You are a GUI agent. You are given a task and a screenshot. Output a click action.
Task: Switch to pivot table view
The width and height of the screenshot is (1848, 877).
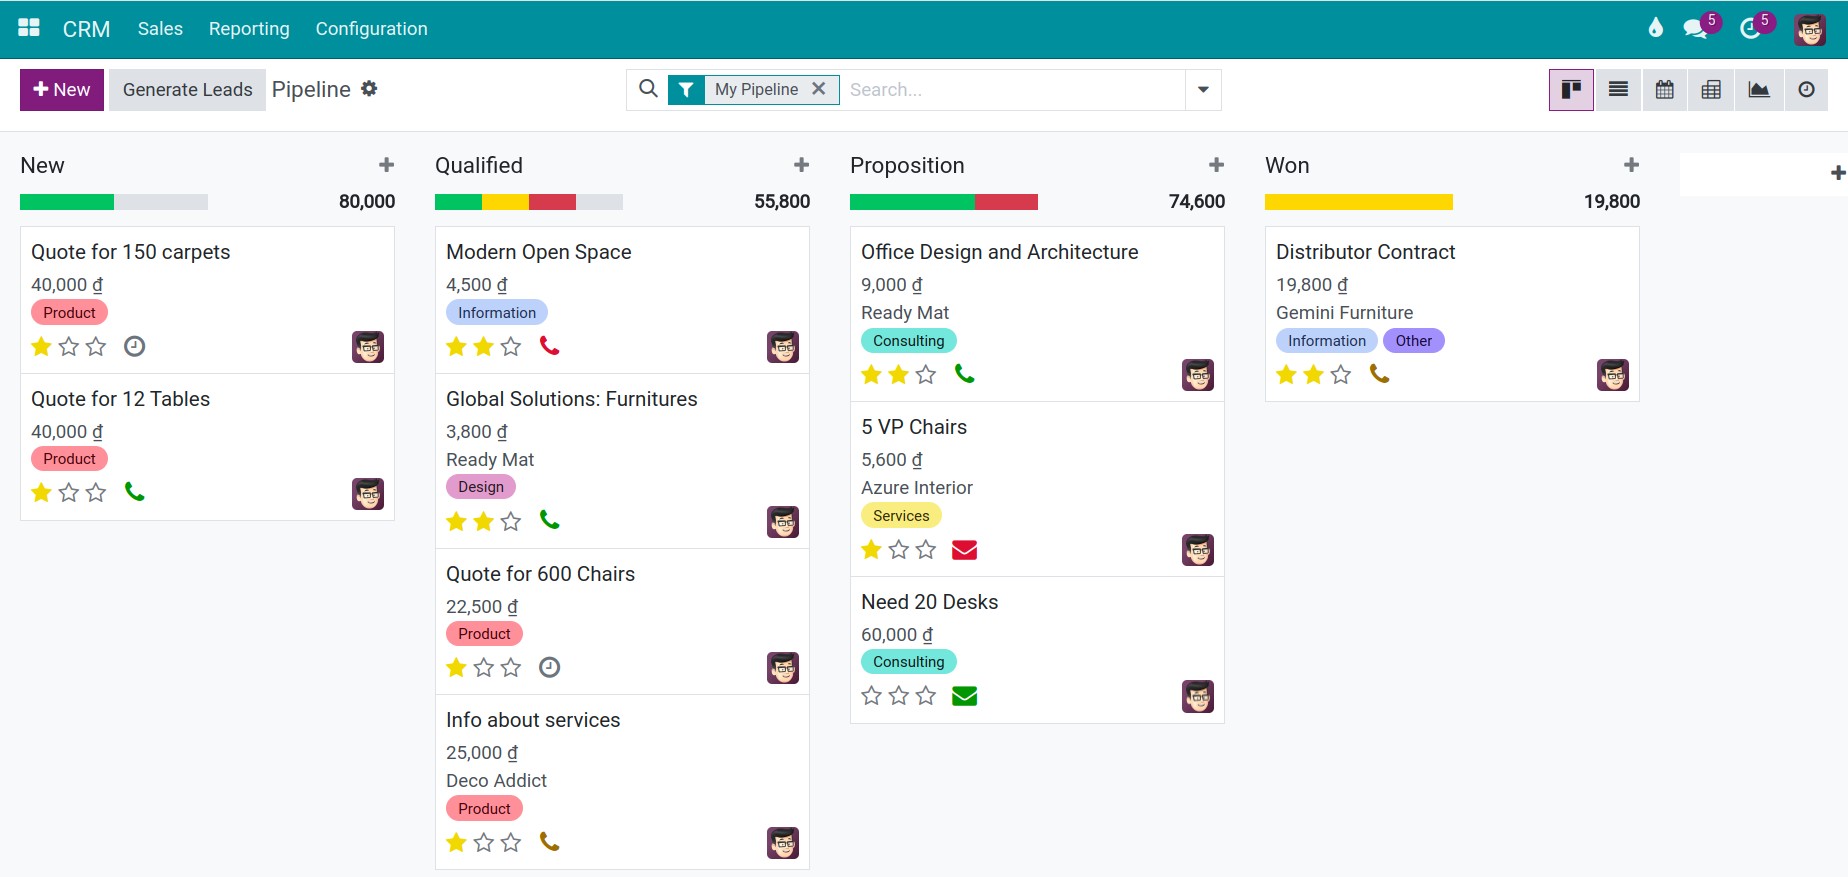click(1711, 90)
